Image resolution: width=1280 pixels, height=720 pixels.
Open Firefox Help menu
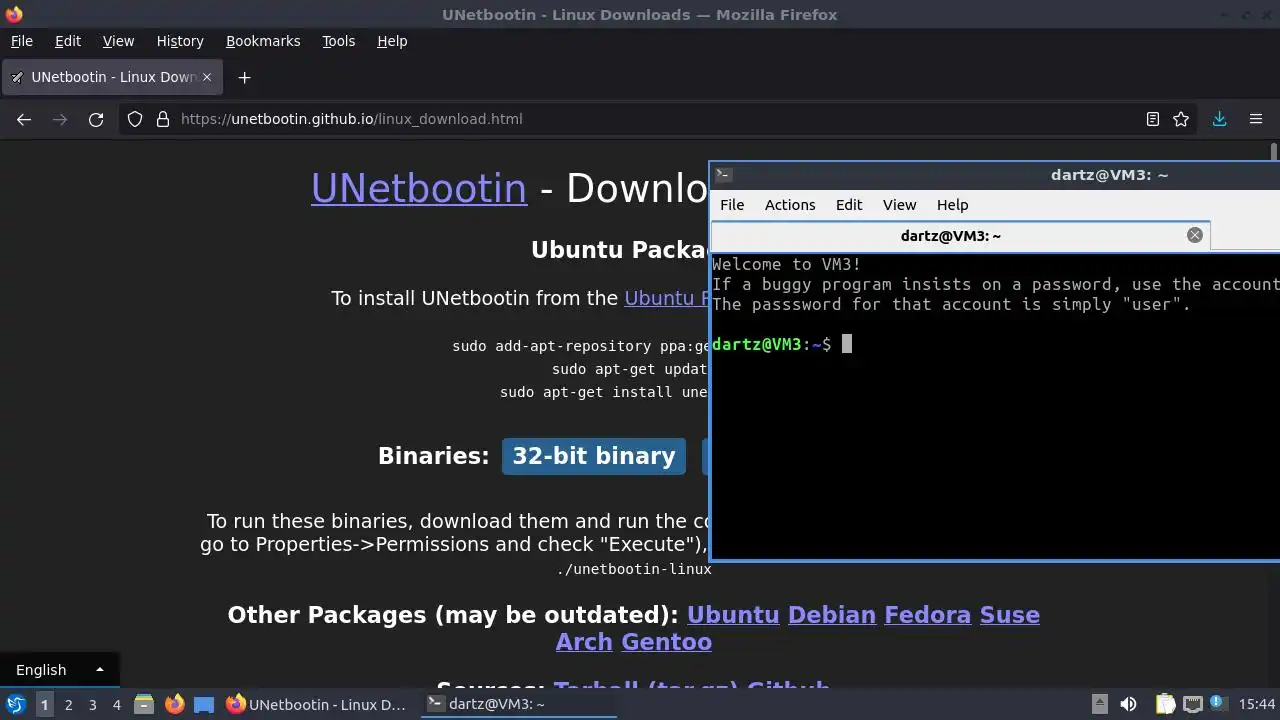pyautogui.click(x=392, y=41)
